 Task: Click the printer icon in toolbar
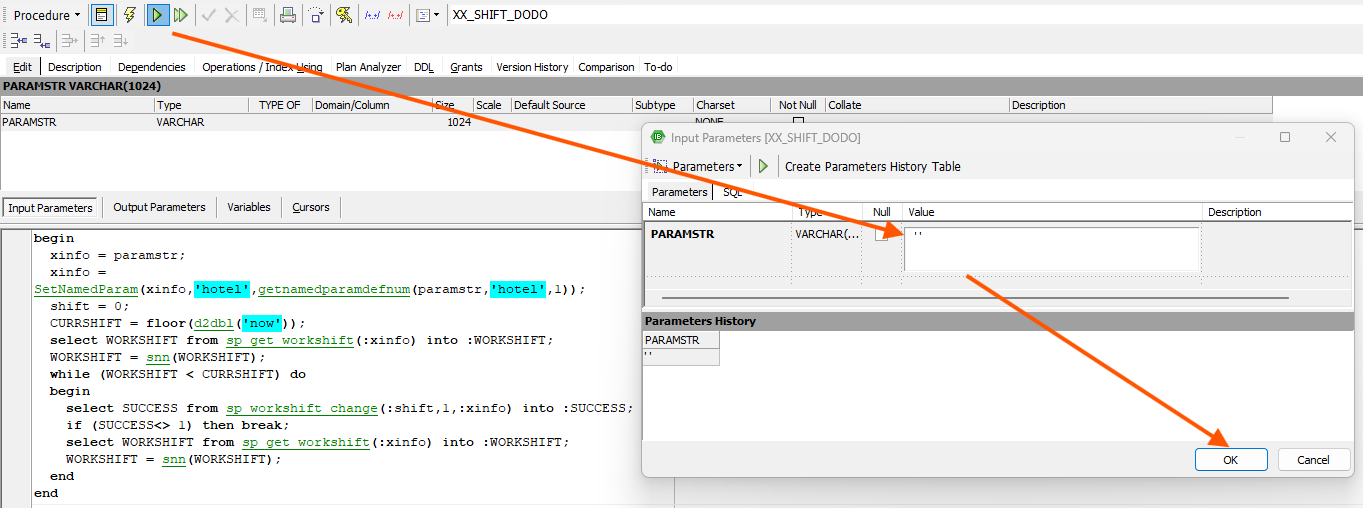click(288, 15)
